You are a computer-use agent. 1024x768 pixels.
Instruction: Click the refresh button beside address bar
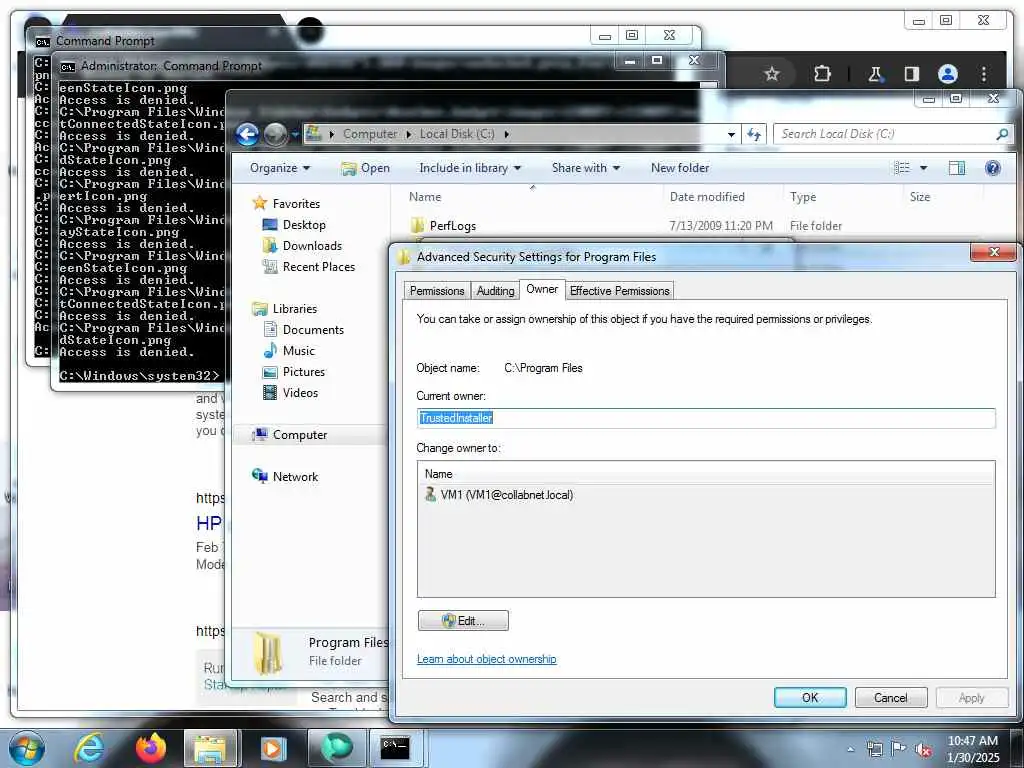tap(754, 135)
